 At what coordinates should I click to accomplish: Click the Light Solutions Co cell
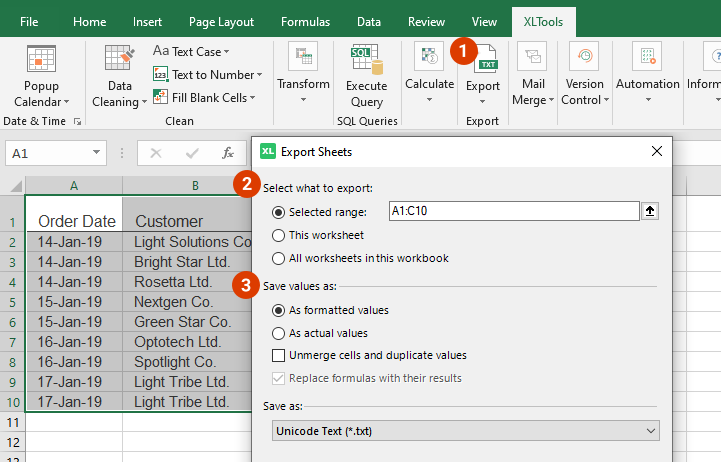pyautogui.click(x=187, y=242)
